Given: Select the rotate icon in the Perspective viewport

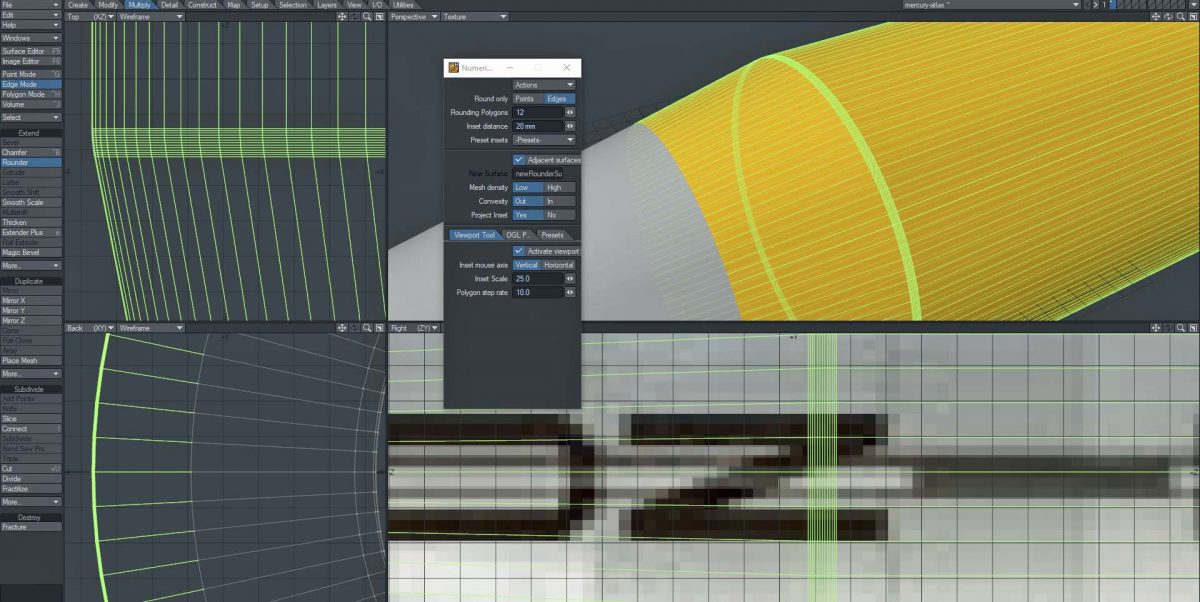Looking at the screenshot, I should (x=1168, y=17).
